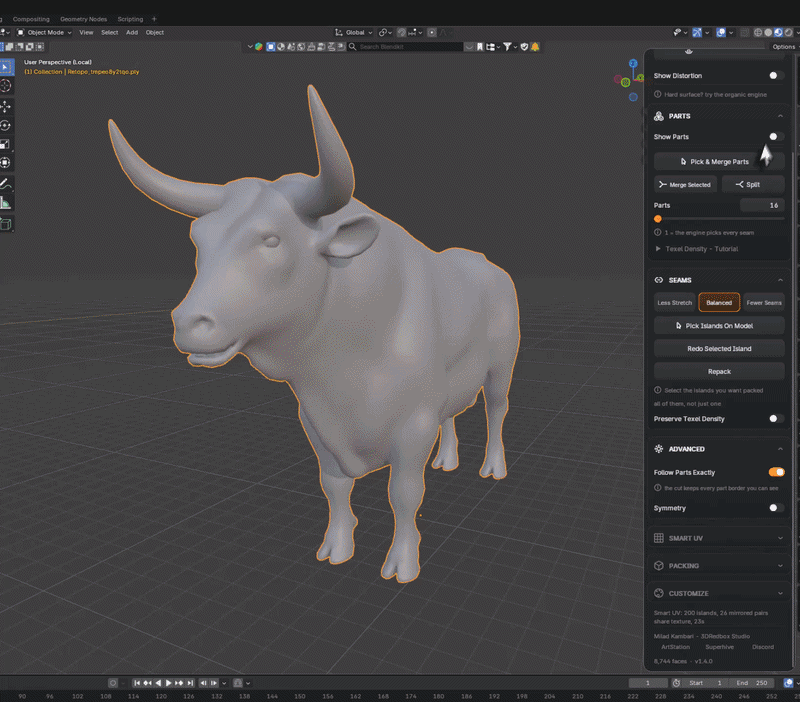Screen dimensions: 800x702
Task: Activate the Move tool
Action: point(6,106)
